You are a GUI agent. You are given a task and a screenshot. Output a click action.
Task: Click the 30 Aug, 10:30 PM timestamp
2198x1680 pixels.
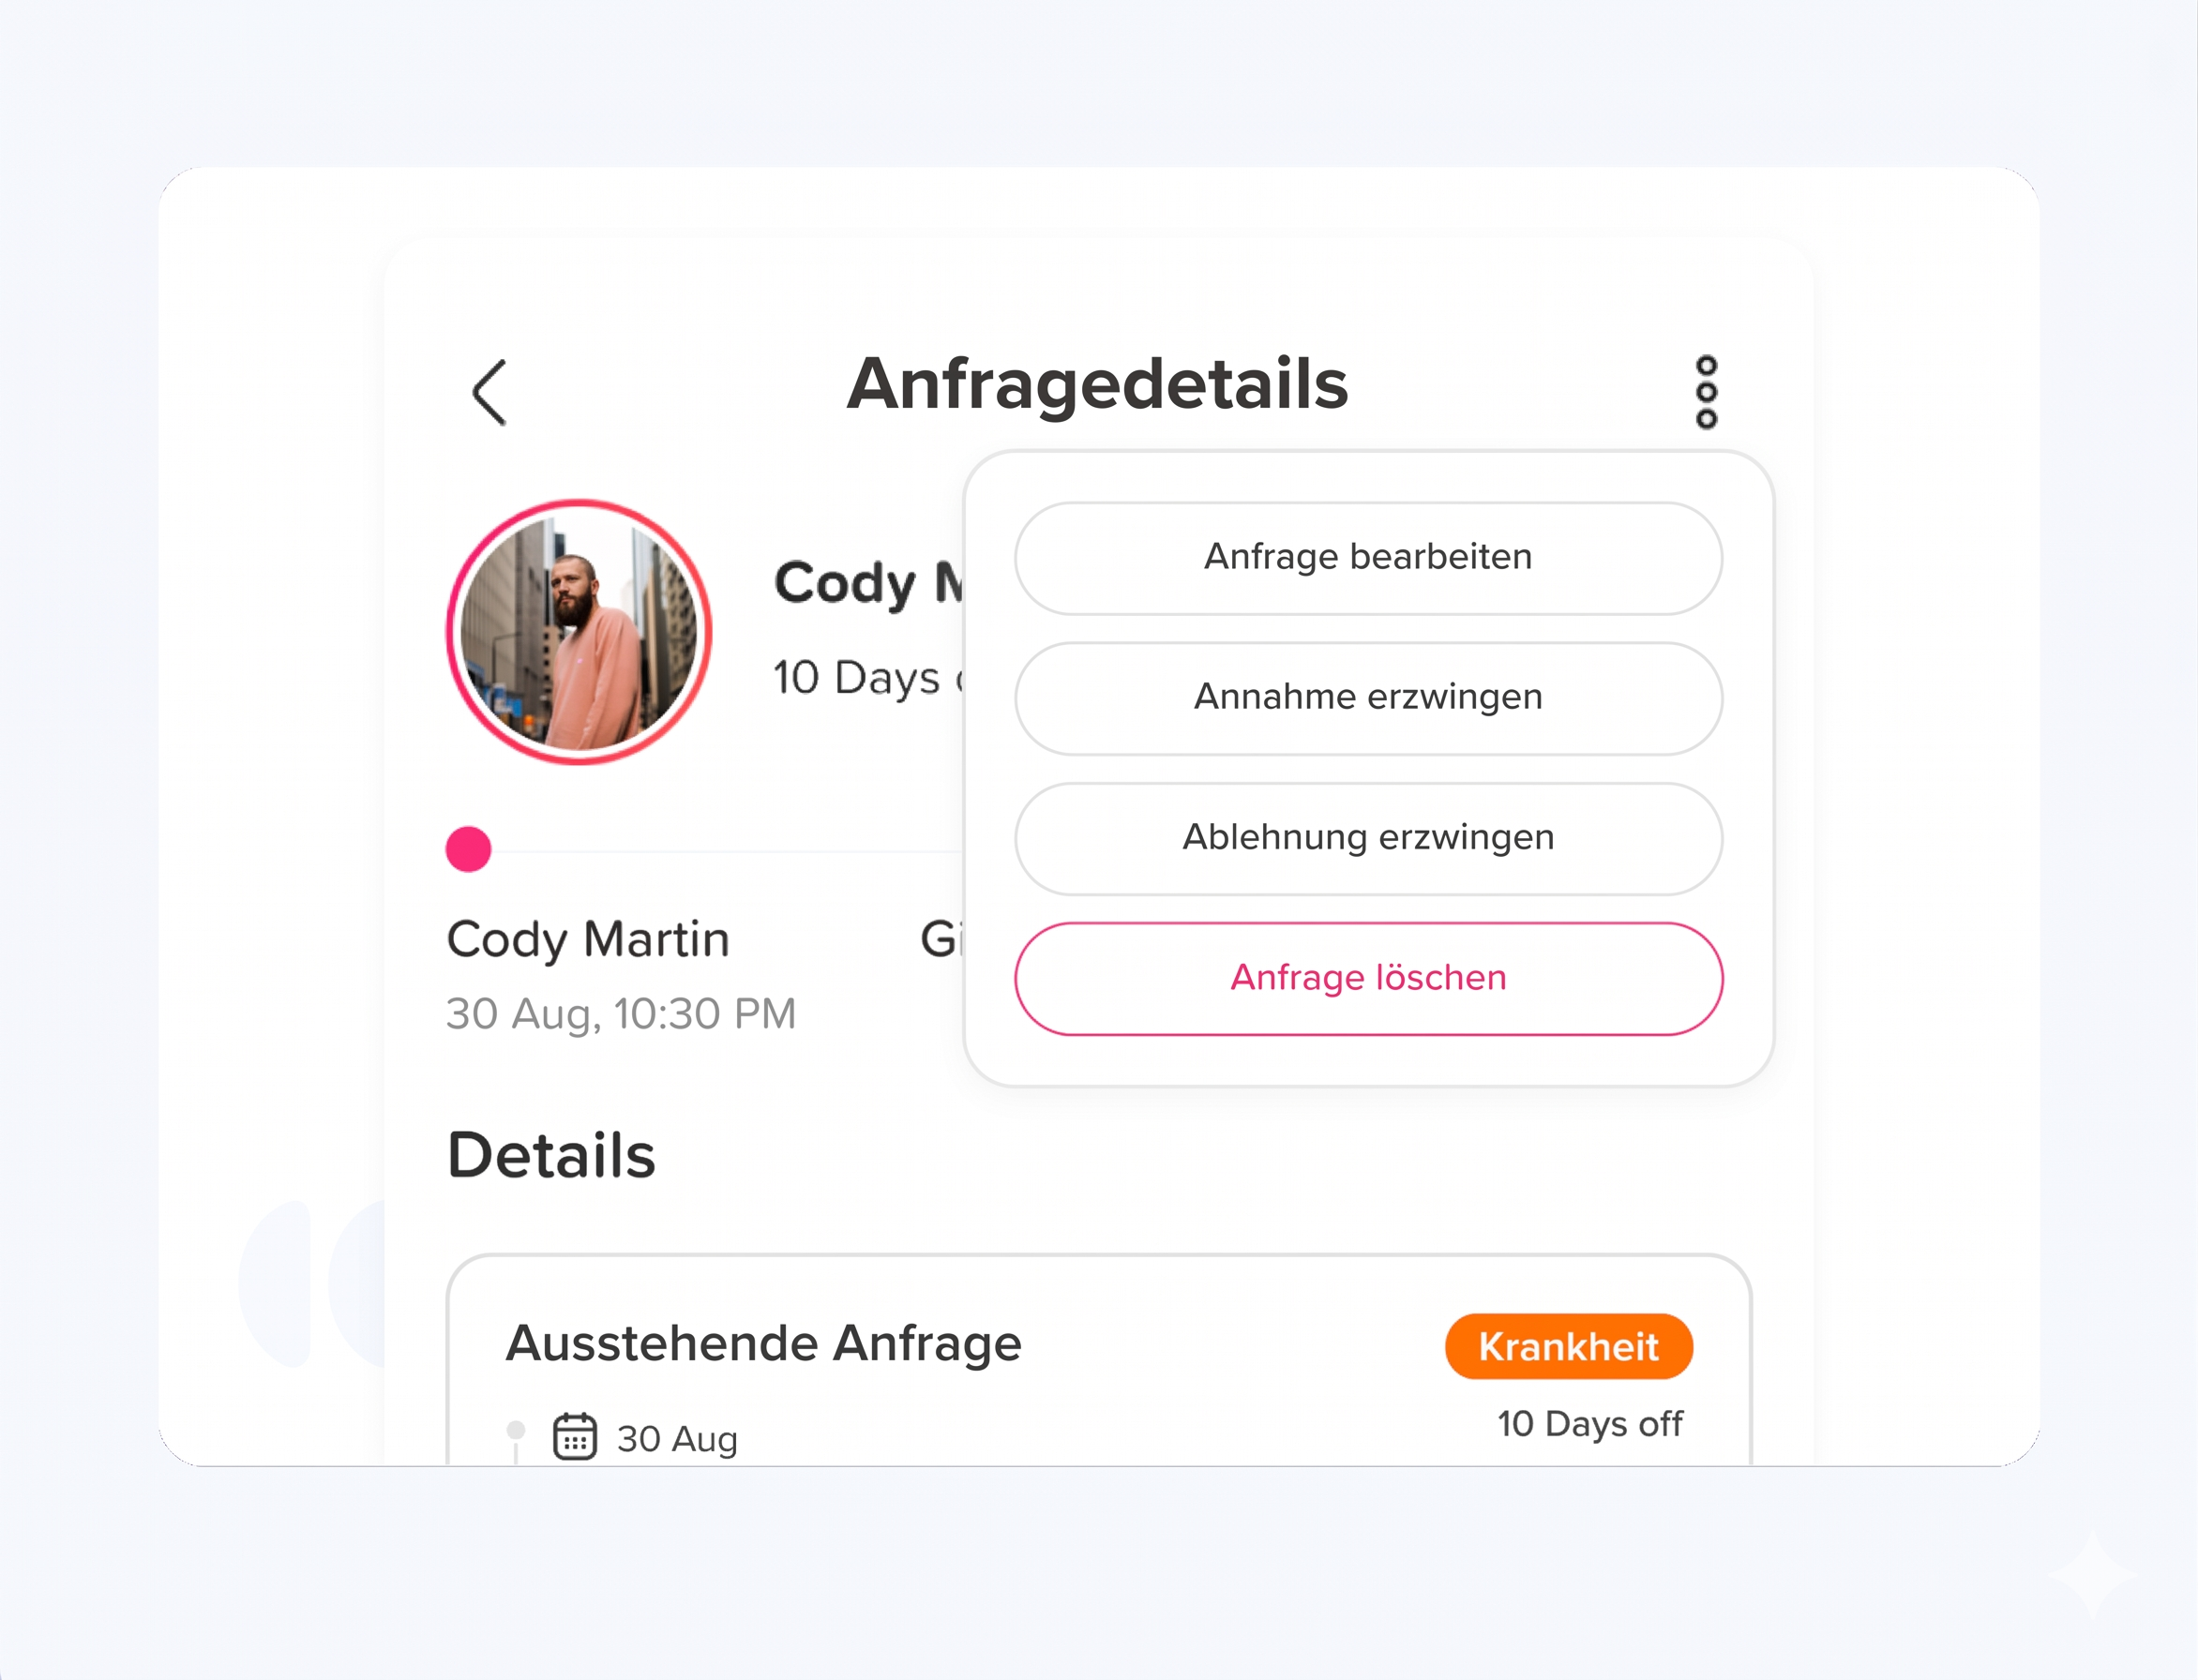(x=621, y=1014)
